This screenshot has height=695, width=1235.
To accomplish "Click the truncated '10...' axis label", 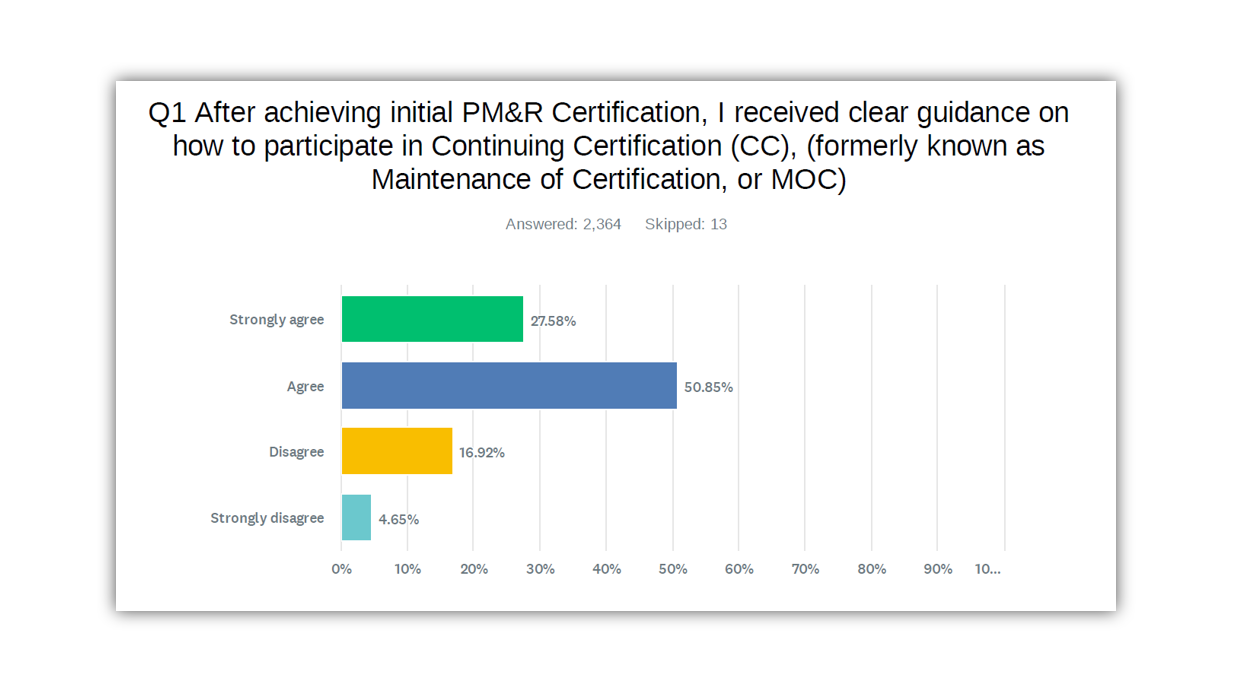I will 988,569.
